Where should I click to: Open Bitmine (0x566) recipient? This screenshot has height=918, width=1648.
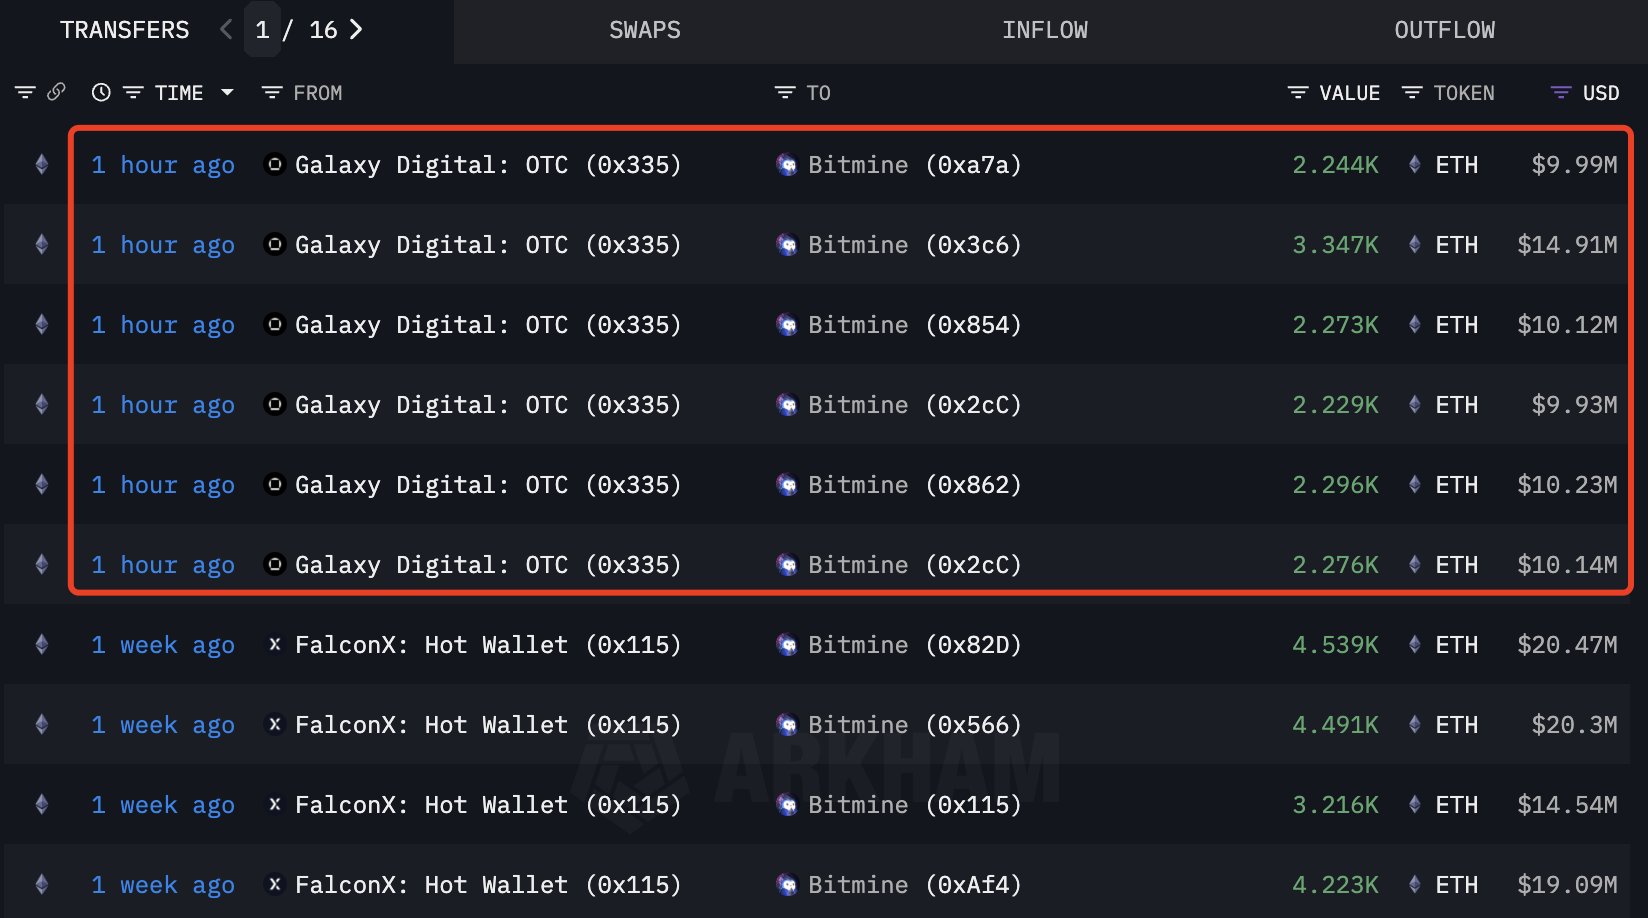(915, 725)
